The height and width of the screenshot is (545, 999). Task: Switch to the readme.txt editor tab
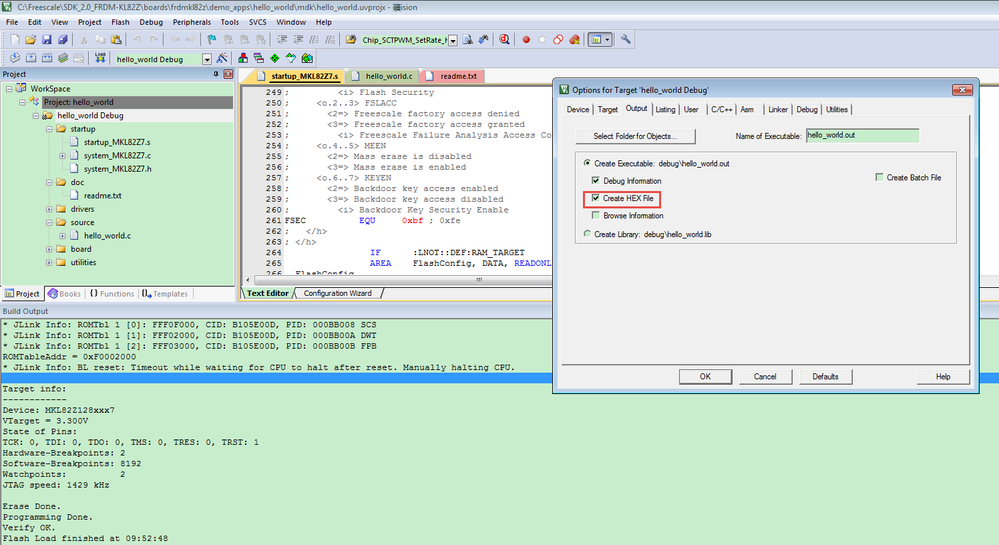pos(453,76)
